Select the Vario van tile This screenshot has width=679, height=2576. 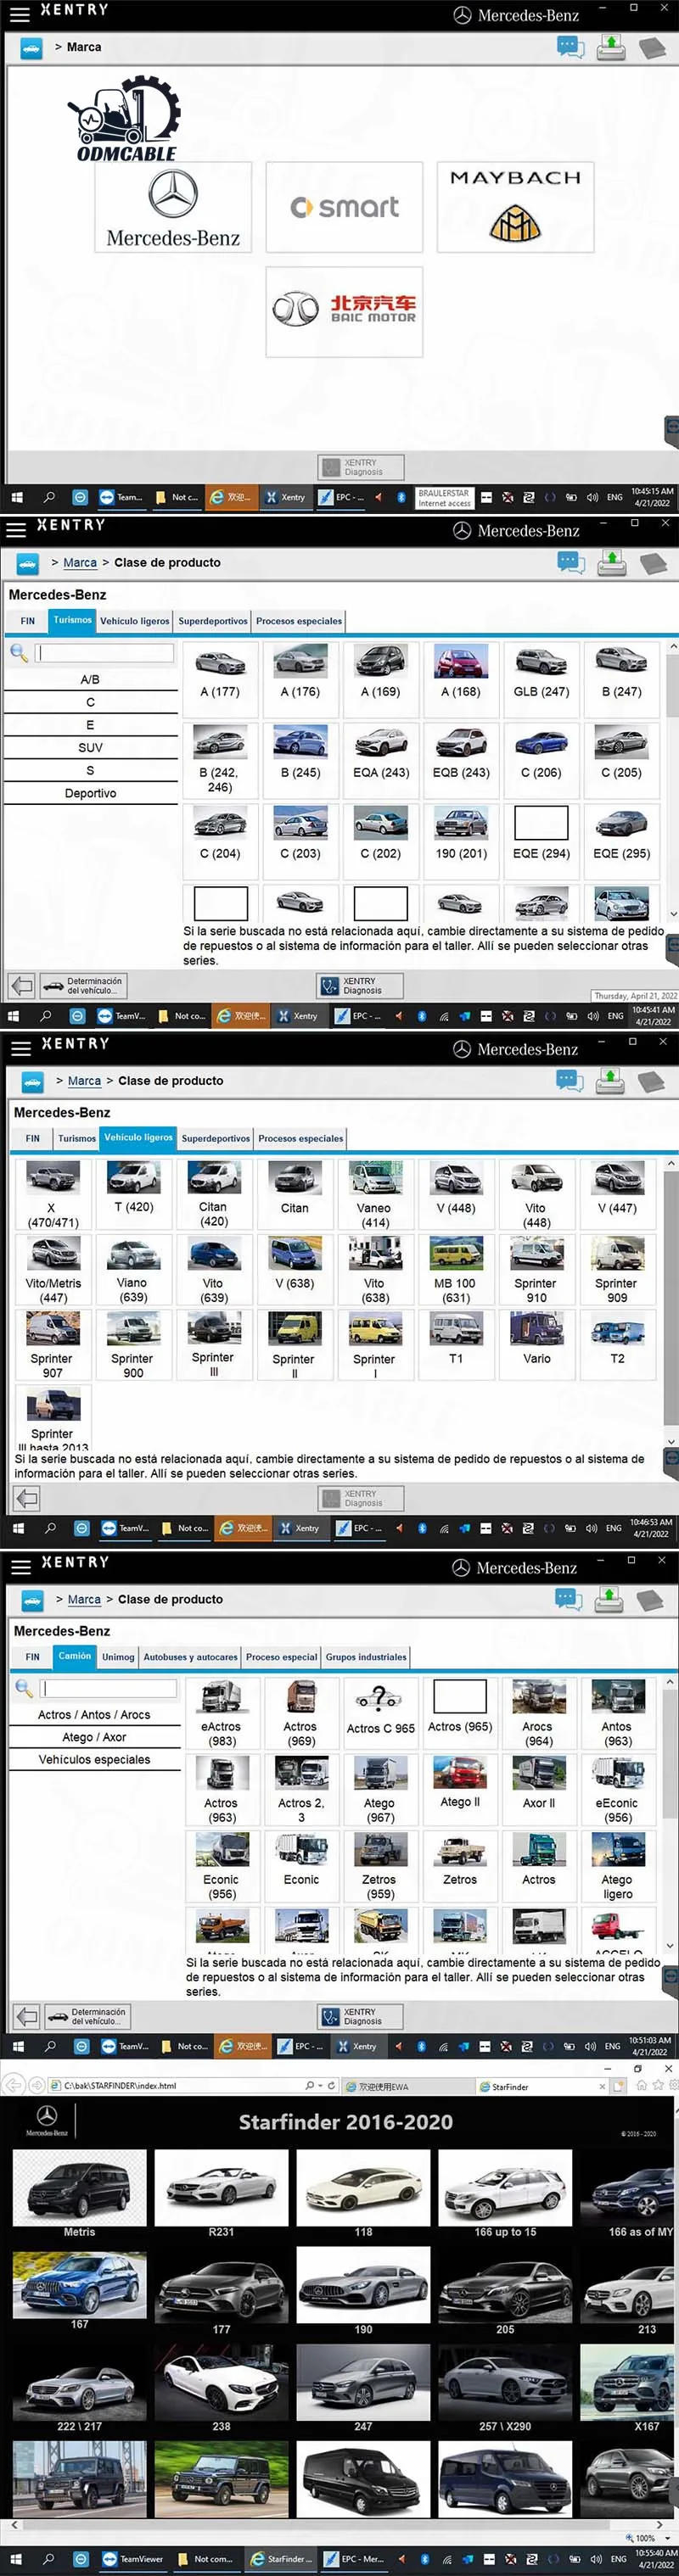536,1345
